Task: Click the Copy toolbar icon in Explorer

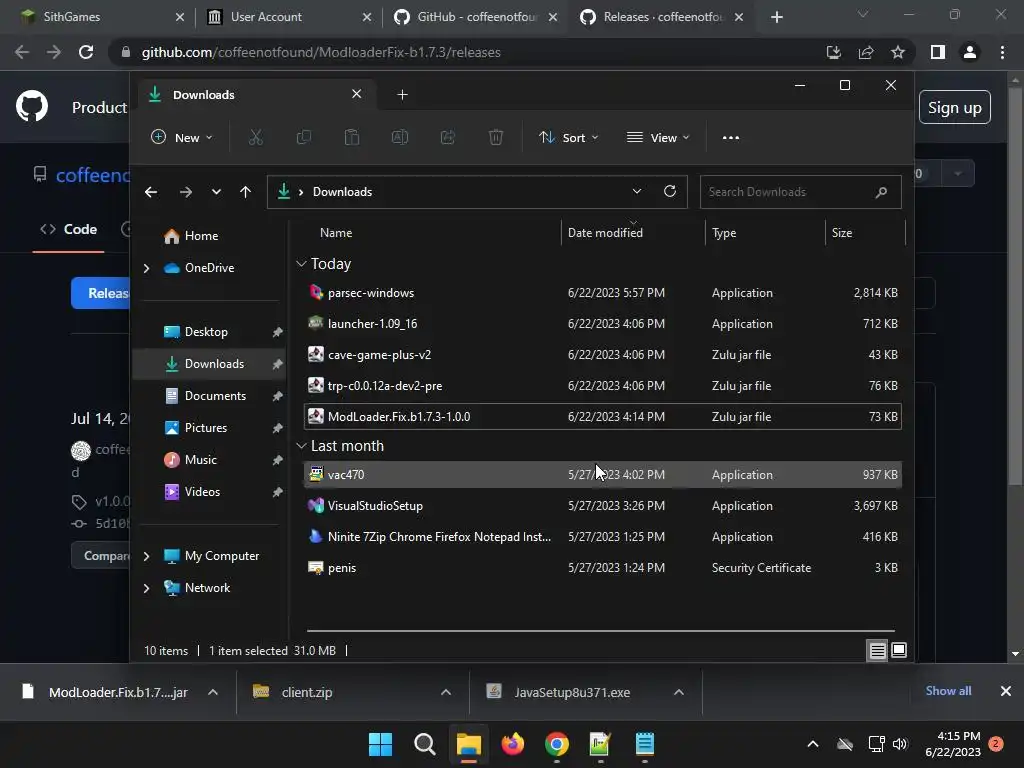Action: point(304,137)
